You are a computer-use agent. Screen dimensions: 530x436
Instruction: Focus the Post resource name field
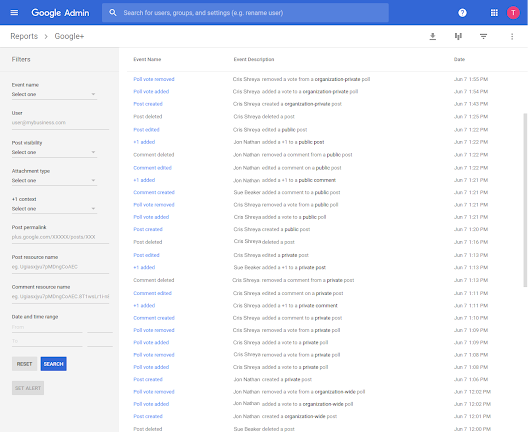coord(60,267)
